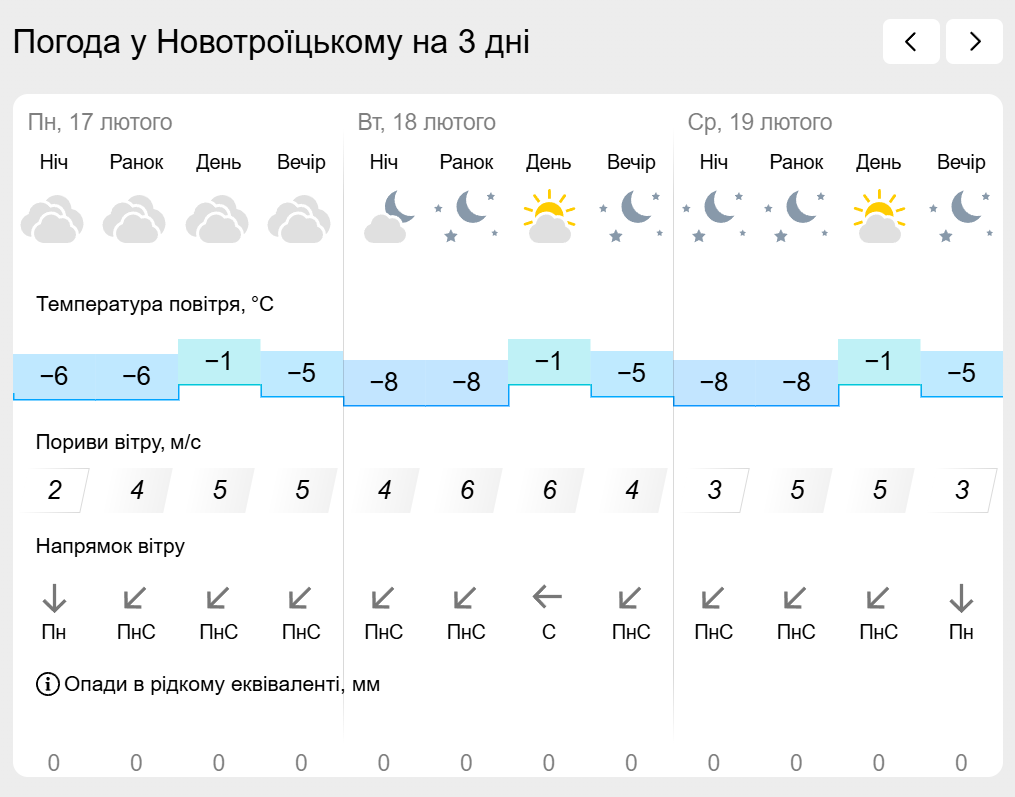Screen dimensions: 1015x797
Task: Click Tuesday daytime west-pointing wind arrow
Action: click(x=548, y=597)
